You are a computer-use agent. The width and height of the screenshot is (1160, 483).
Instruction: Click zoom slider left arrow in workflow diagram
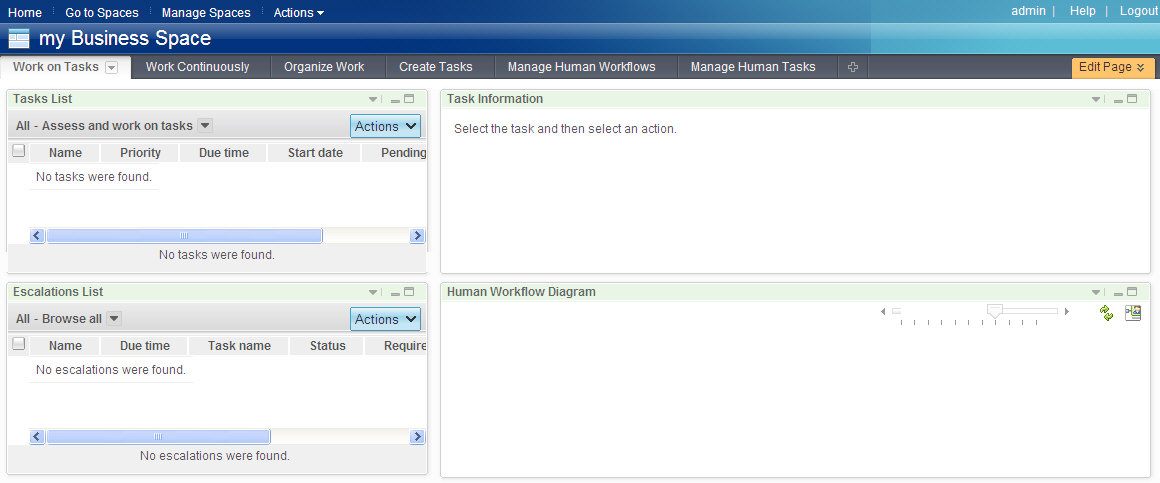point(883,312)
